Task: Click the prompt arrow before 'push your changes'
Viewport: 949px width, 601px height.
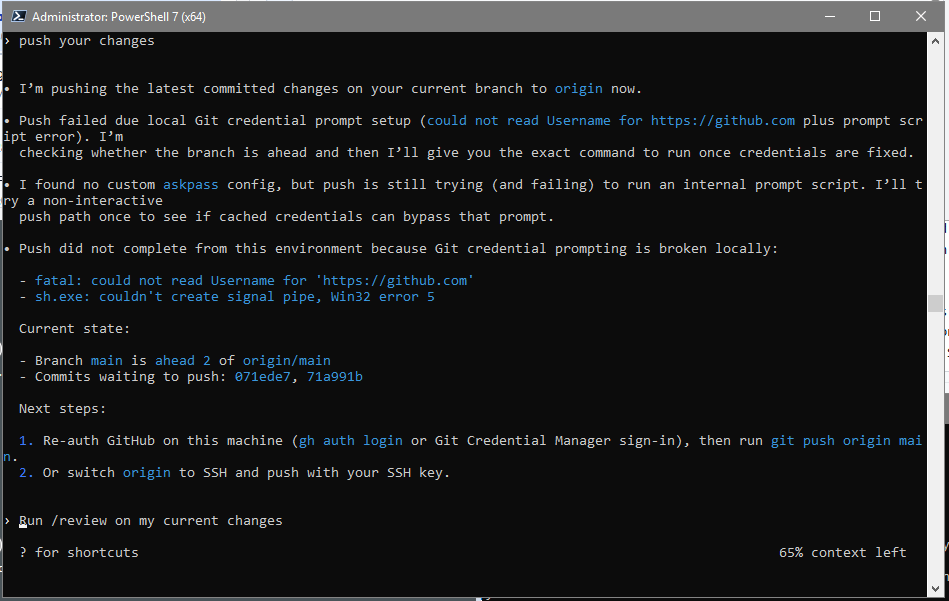Action: pyautogui.click(x=7, y=40)
